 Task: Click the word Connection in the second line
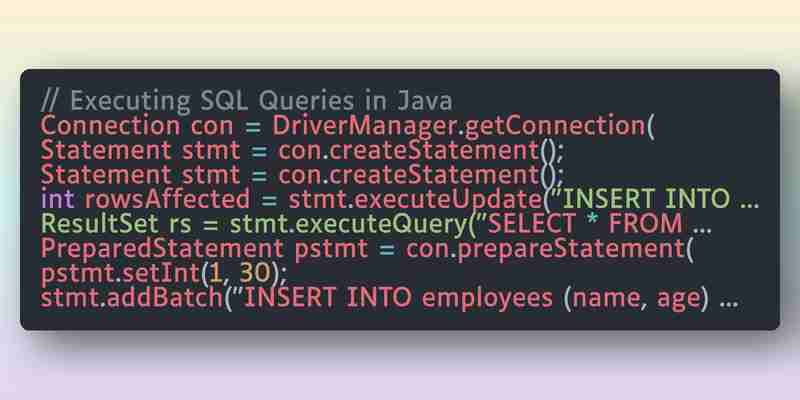coord(110,126)
